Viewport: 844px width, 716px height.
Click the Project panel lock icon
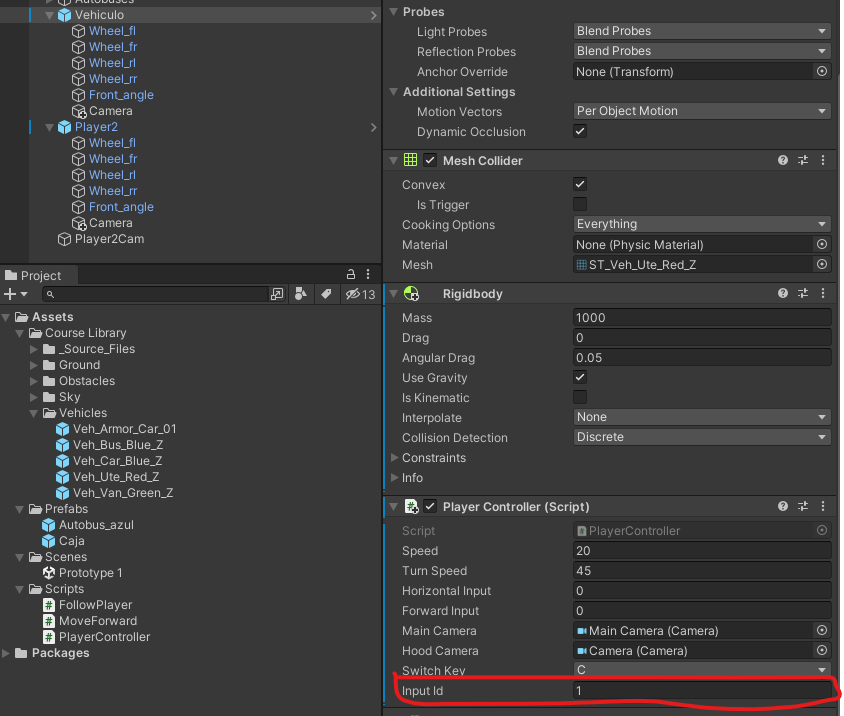(x=351, y=275)
